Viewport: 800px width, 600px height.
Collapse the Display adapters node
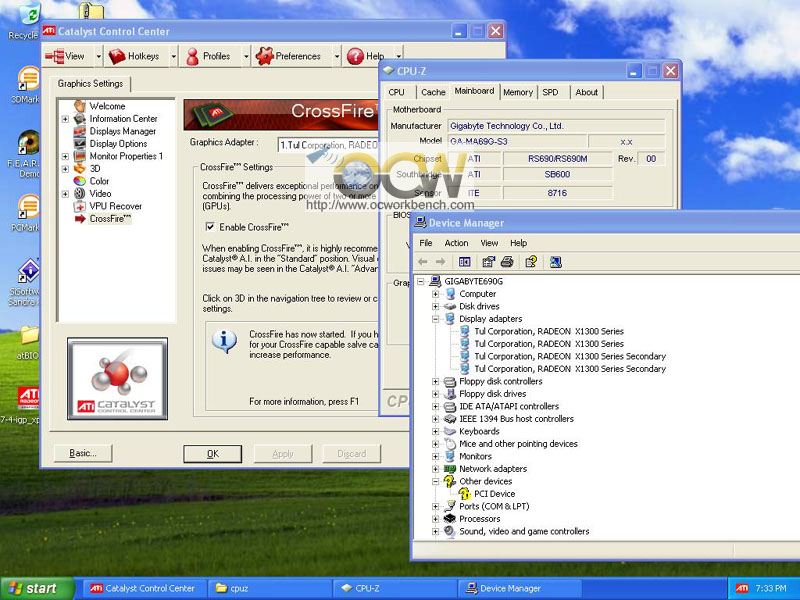[x=435, y=319]
